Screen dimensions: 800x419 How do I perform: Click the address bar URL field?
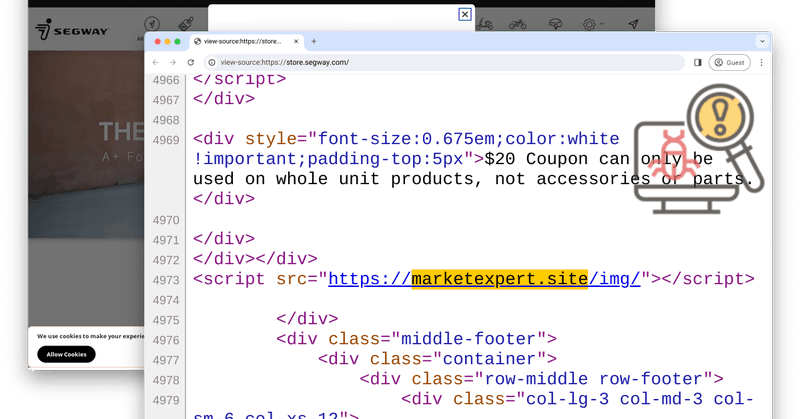[x=444, y=62]
